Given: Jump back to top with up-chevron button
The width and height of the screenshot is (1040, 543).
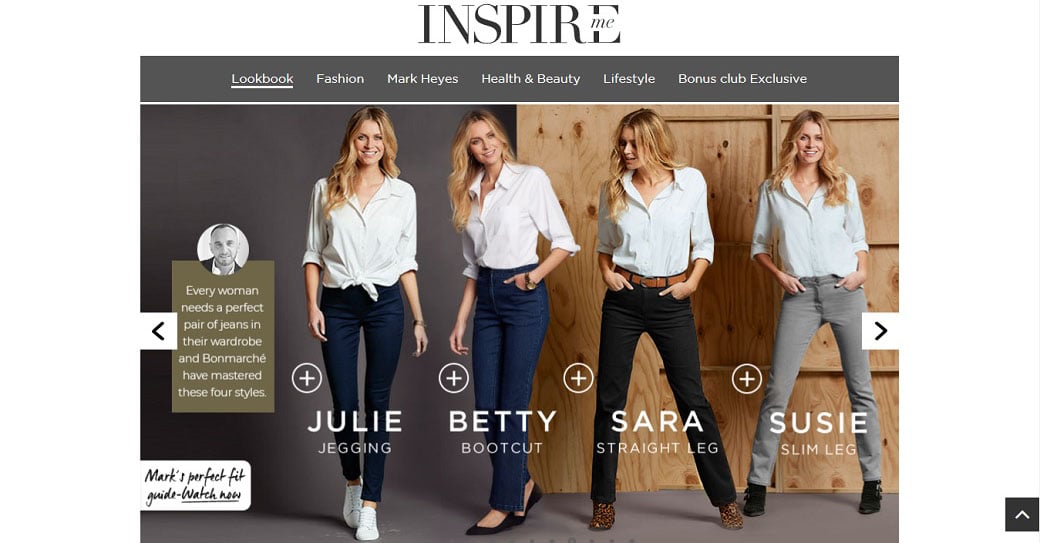Looking at the screenshot, I should [x=1022, y=514].
